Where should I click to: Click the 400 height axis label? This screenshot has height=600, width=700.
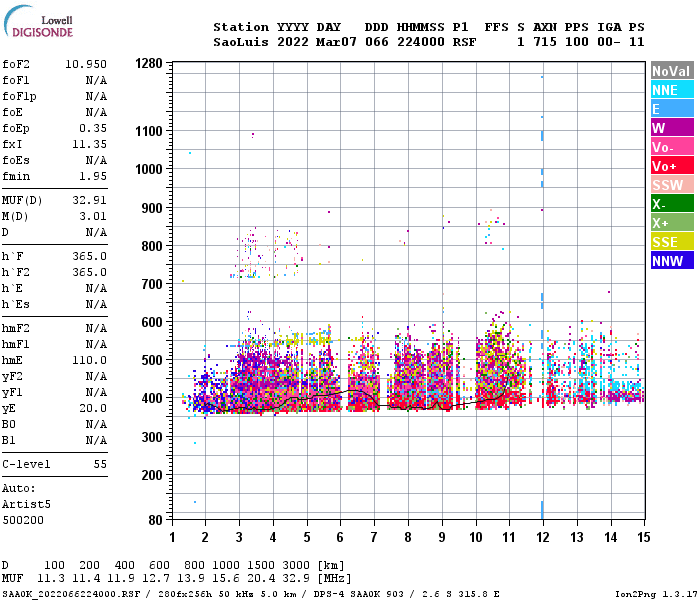pyautogui.click(x=152, y=398)
